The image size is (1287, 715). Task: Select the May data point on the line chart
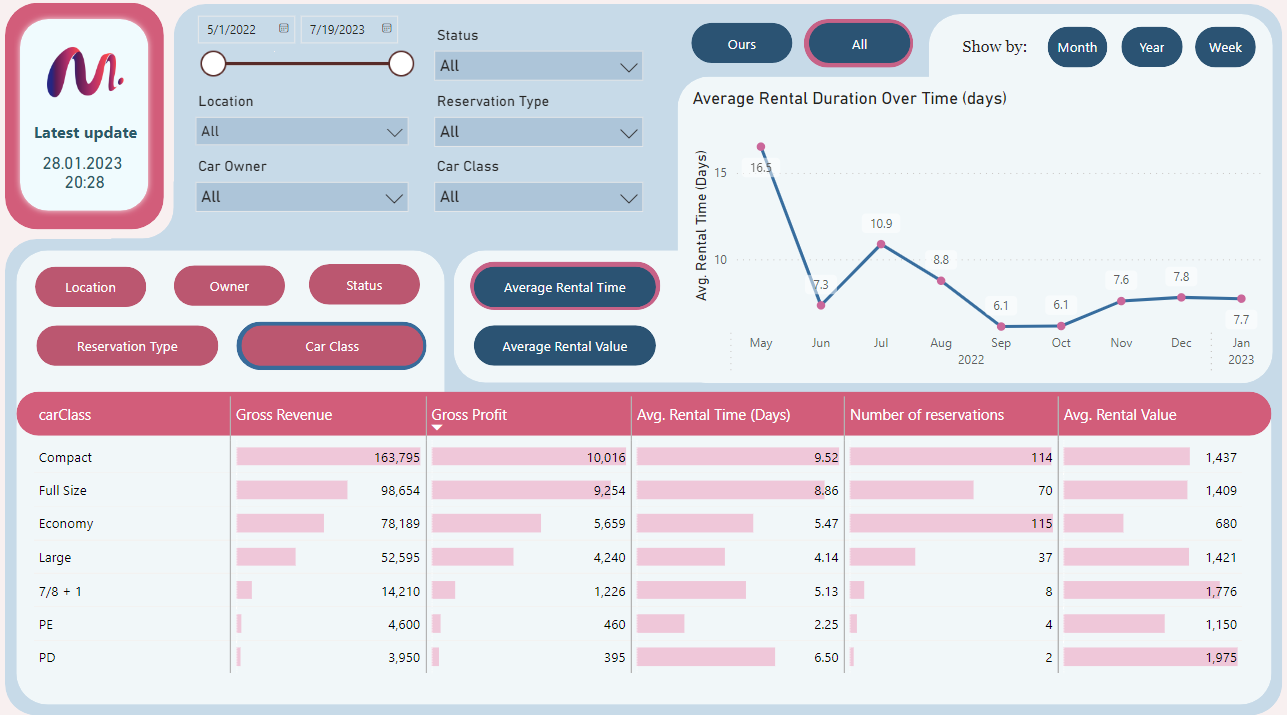(761, 147)
